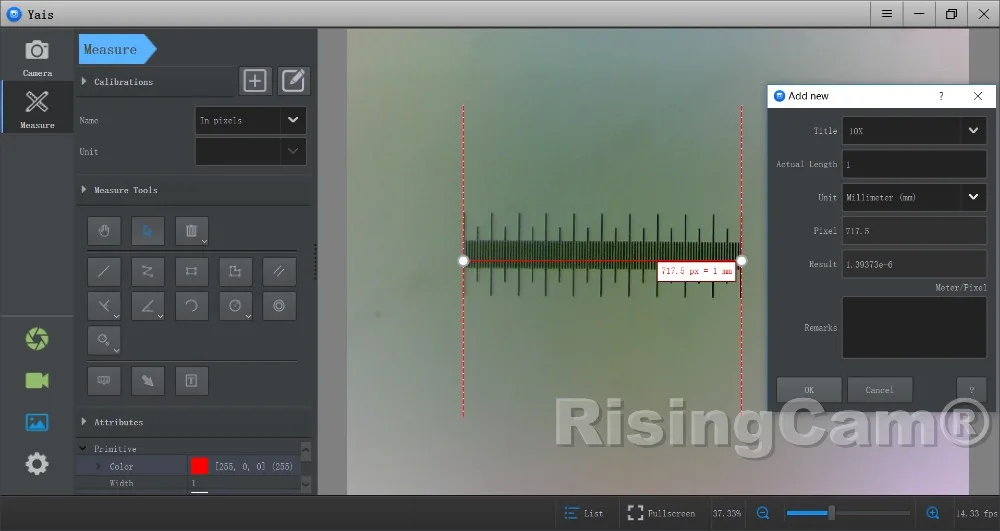Open the measurement List view
The image size is (1000, 531).
coord(584,513)
